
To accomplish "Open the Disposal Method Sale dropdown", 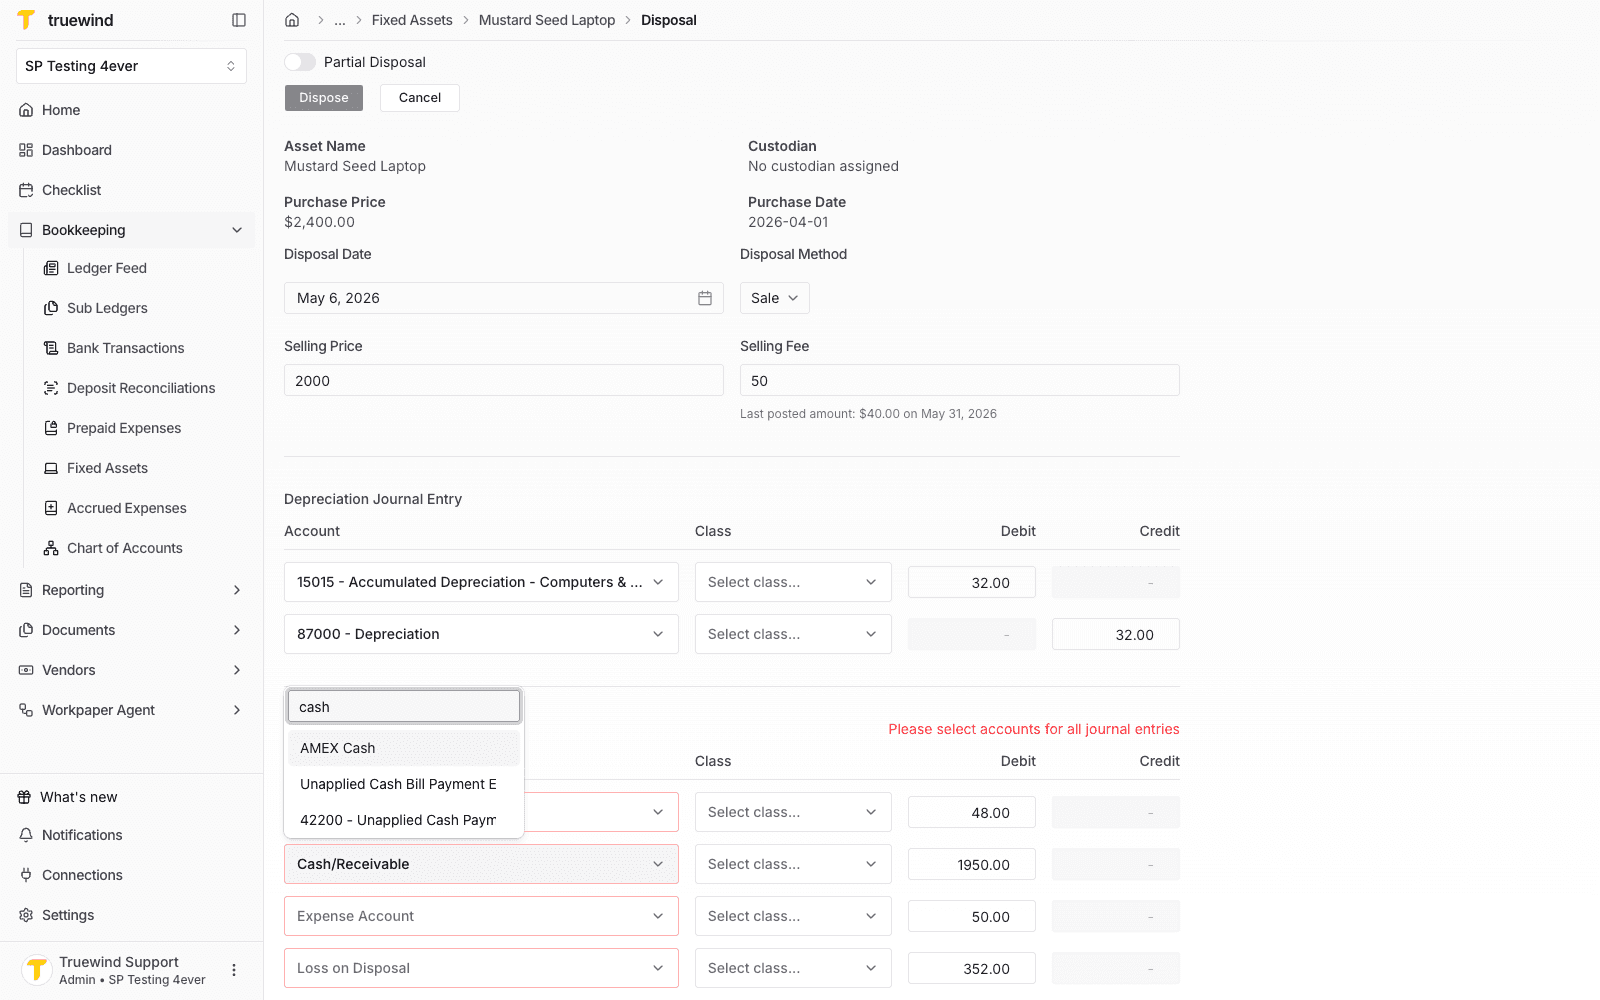I will point(775,298).
